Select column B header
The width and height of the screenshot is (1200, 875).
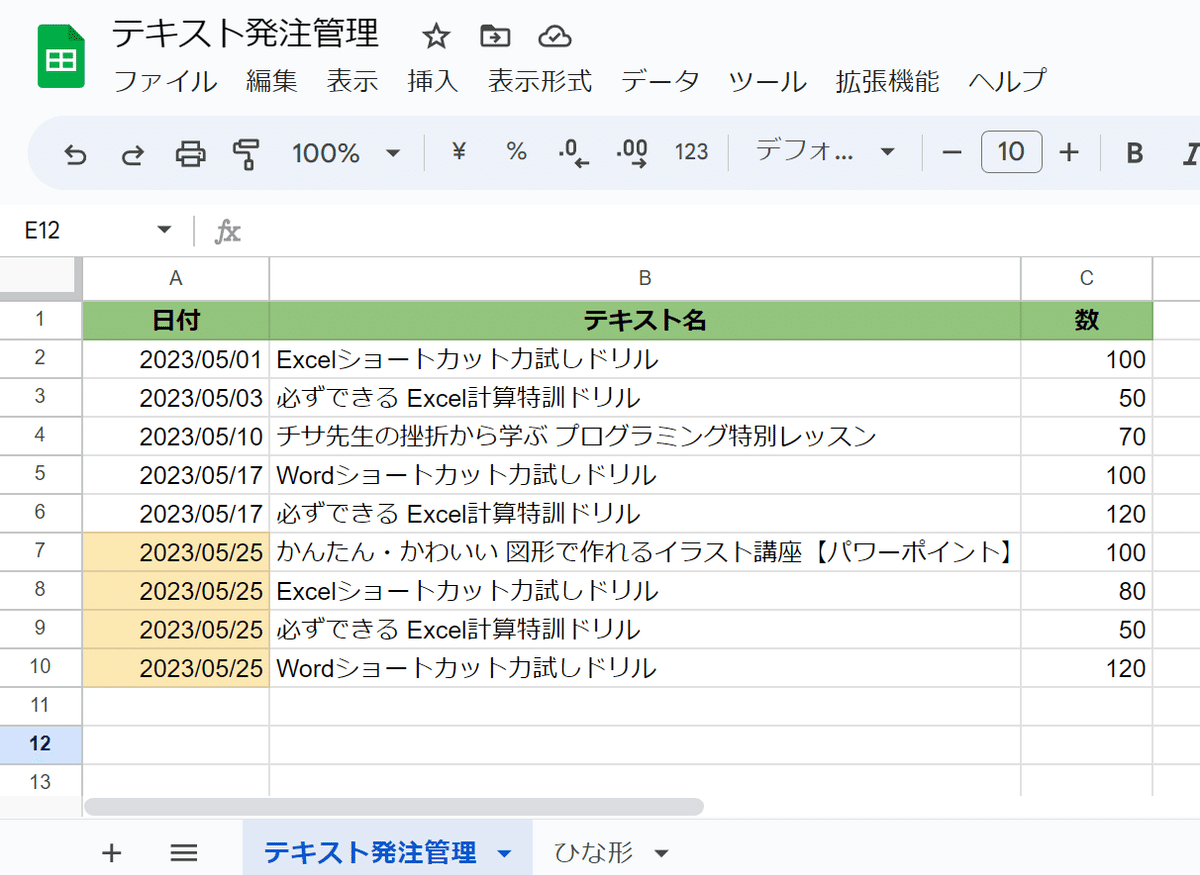pyautogui.click(x=645, y=278)
